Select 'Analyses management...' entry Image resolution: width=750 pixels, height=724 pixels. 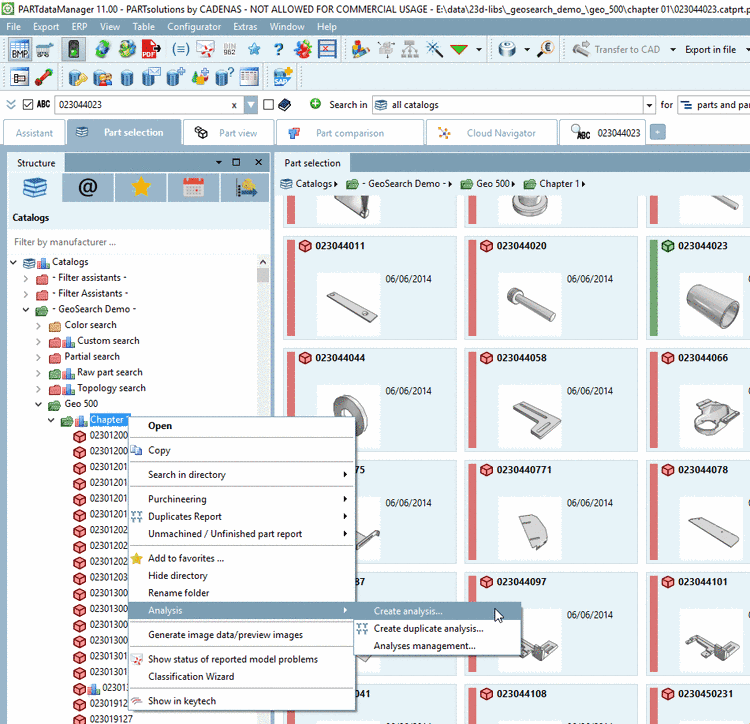click(x=437, y=646)
